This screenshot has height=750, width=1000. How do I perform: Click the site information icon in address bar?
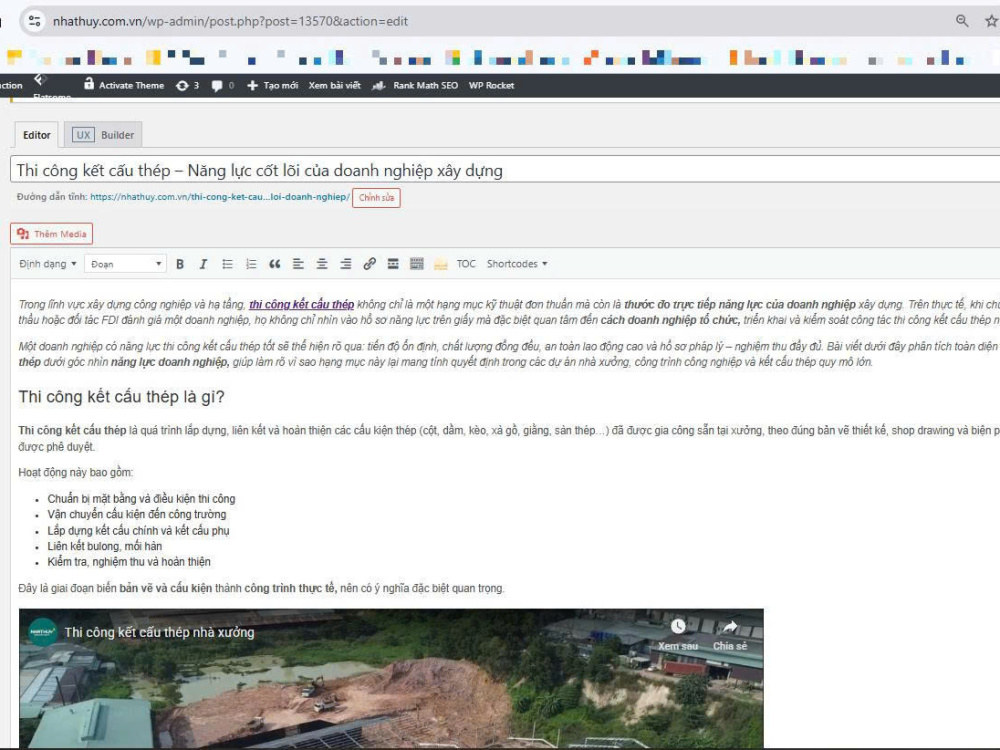click(x=35, y=21)
